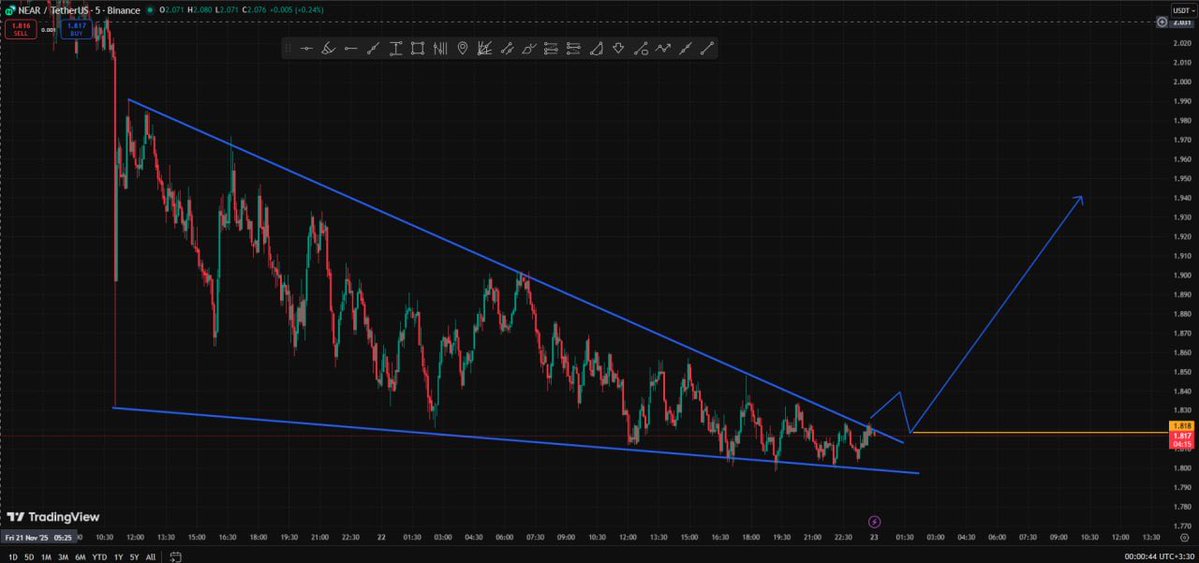Image resolution: width=1199 pixels, height=563 pixels.
Task: Set the range to 1D
Action: point(12,557)
